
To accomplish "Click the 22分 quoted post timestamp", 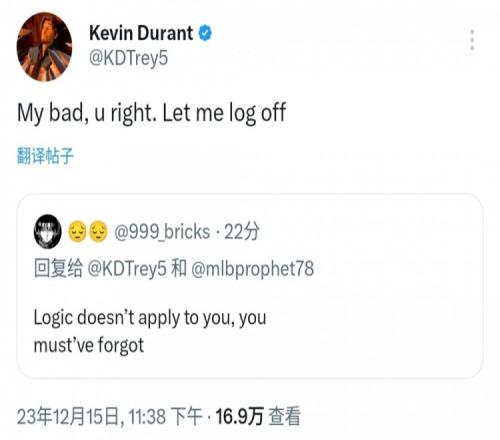I will pyautogui.click(x=242, y=231).
